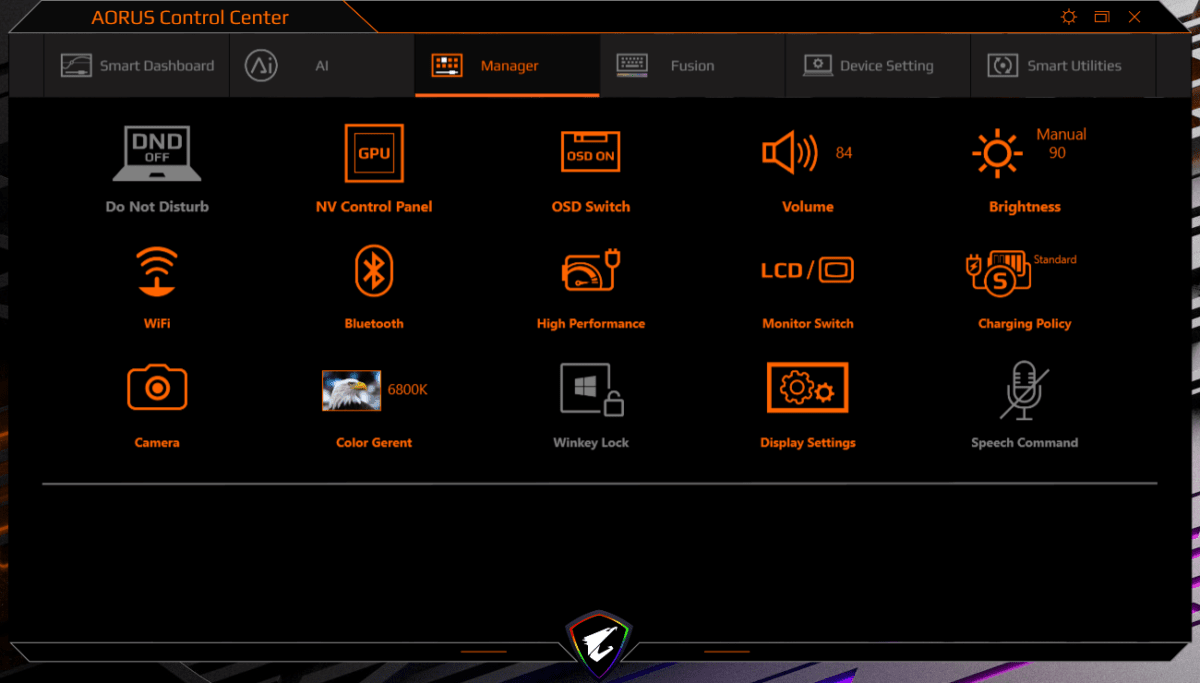Click the Monitor Switch label
1200x683 pixels.
[x=808, y=324]
